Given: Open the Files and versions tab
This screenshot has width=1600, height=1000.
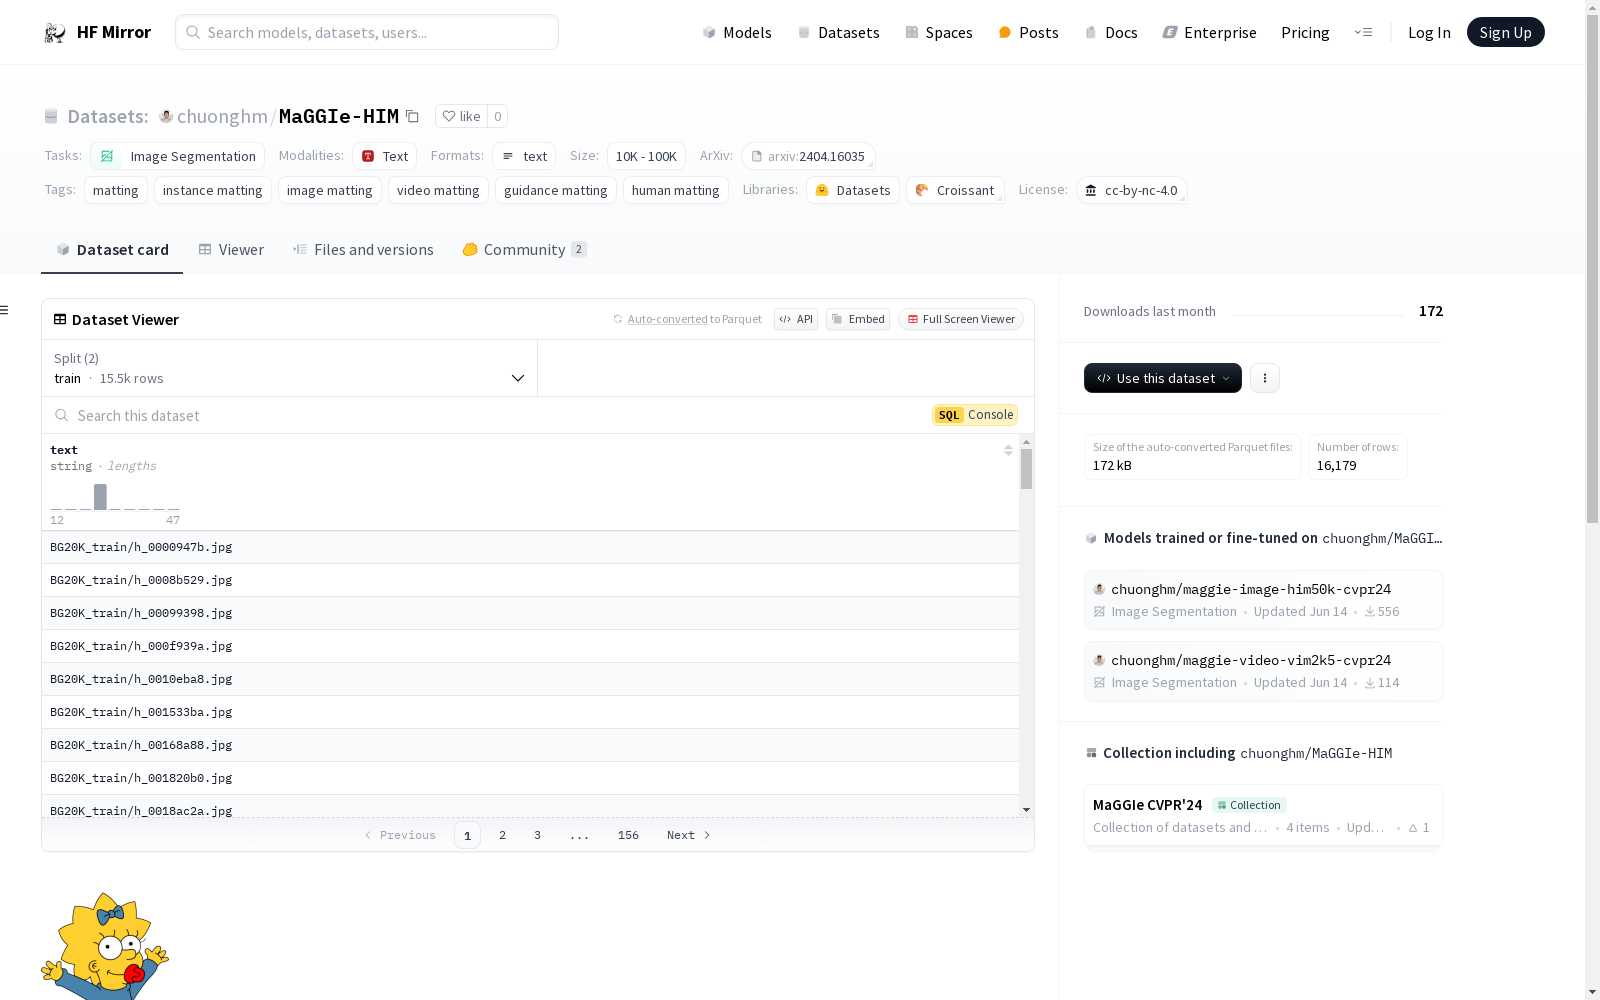Looking at the screenshot, I should tap(363, 249).
